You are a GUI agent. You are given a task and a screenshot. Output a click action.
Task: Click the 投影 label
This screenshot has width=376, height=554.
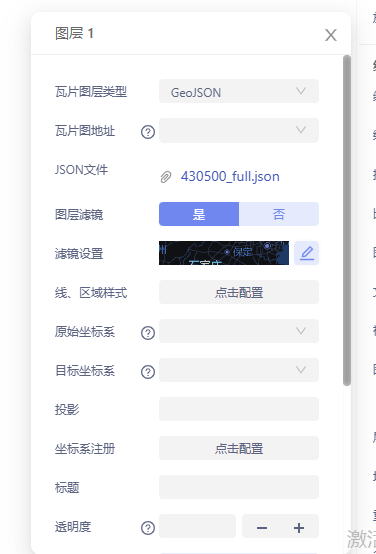(67, 409)
